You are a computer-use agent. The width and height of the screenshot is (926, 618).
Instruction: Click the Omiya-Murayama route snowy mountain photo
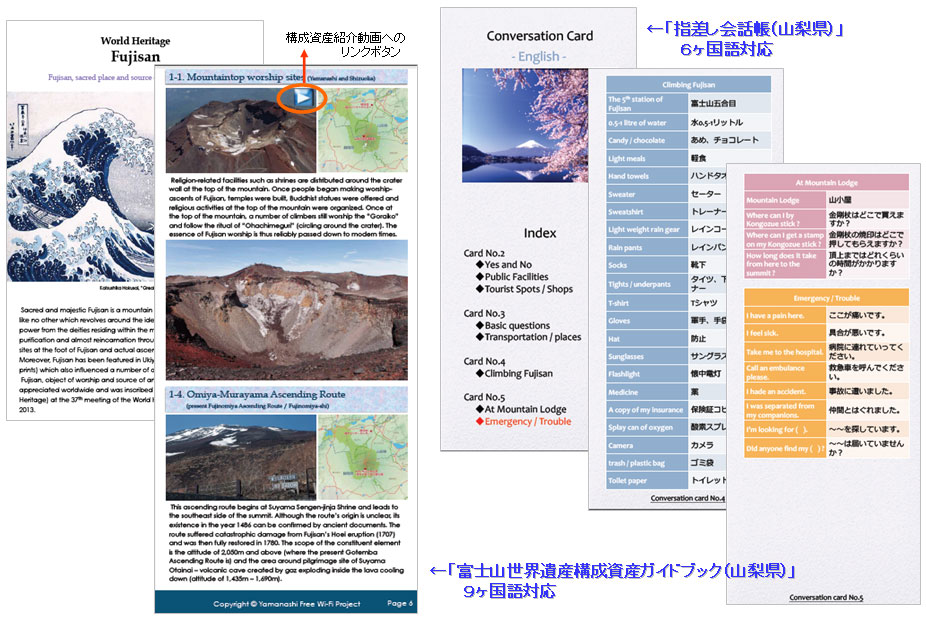click(241, 457)
